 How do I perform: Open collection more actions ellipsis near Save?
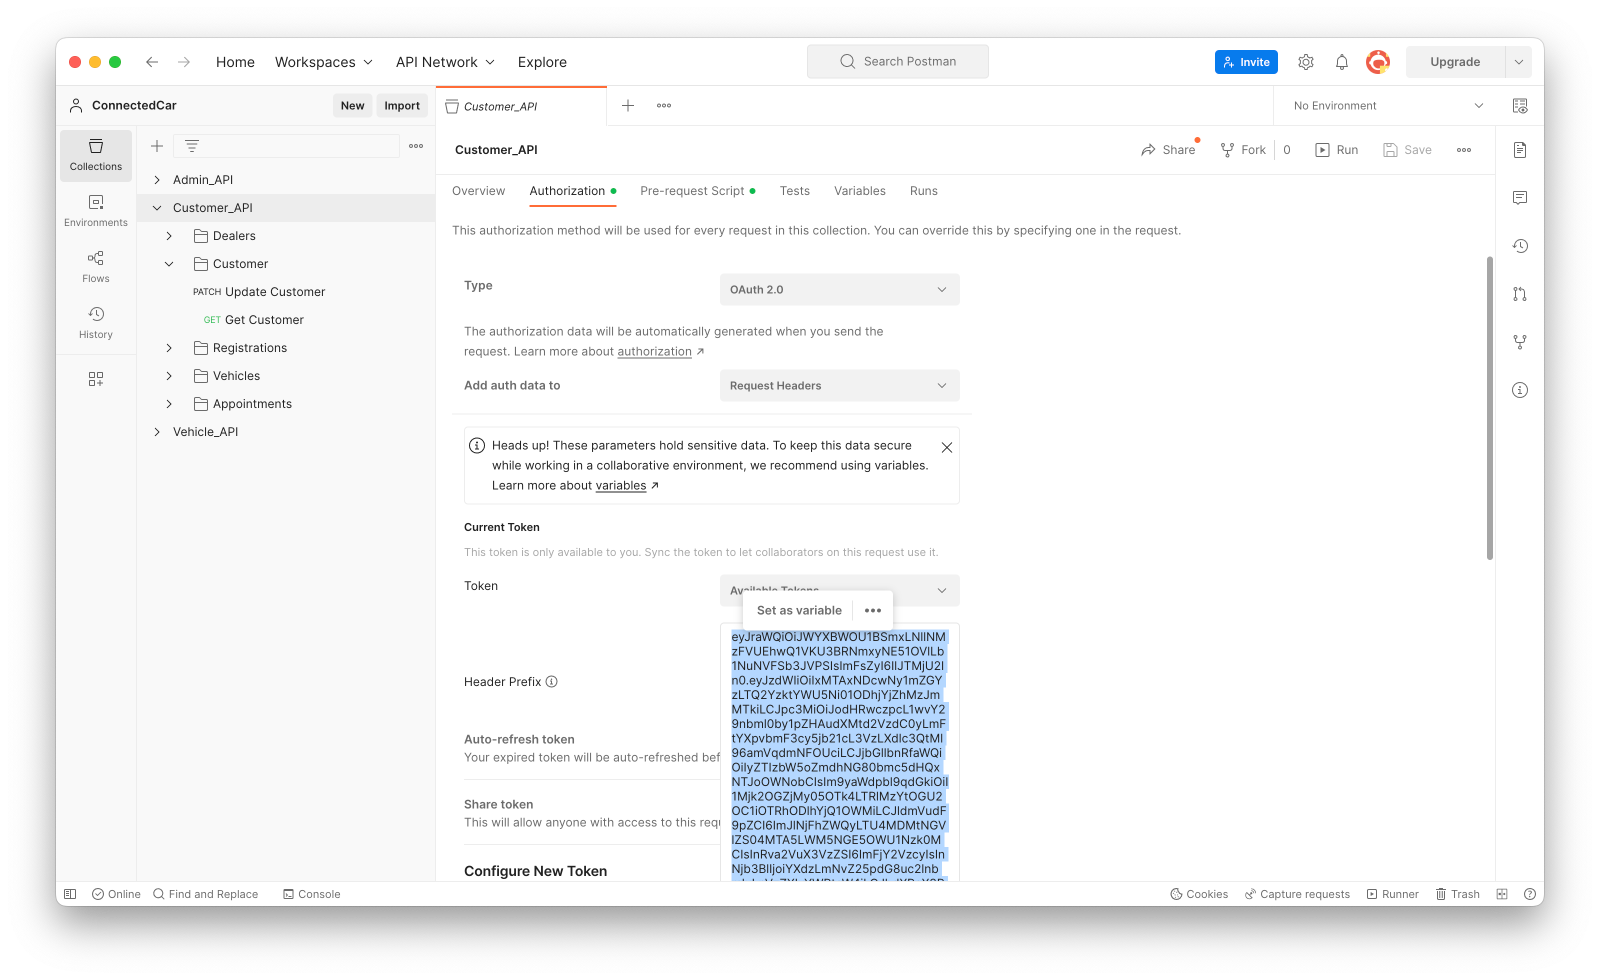[1464, 150]
